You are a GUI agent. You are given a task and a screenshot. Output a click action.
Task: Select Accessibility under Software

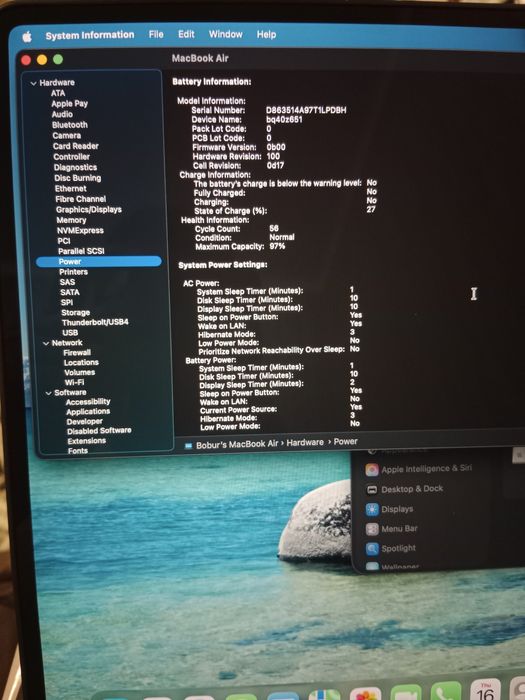click(x=88, y=402)
